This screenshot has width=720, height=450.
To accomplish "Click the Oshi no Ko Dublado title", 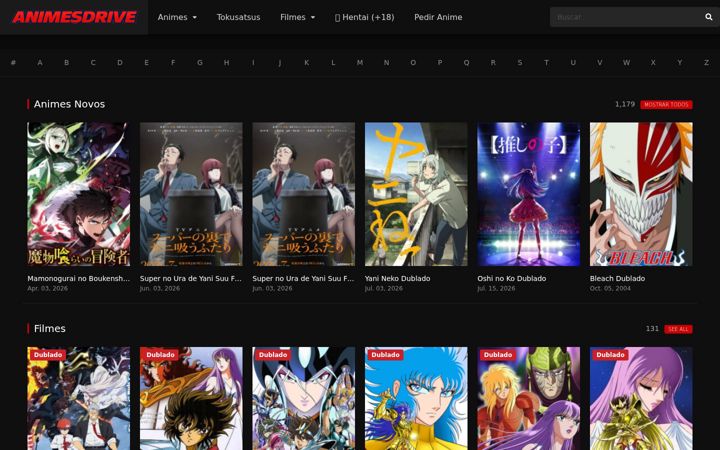I will click(x=512, y=278).
